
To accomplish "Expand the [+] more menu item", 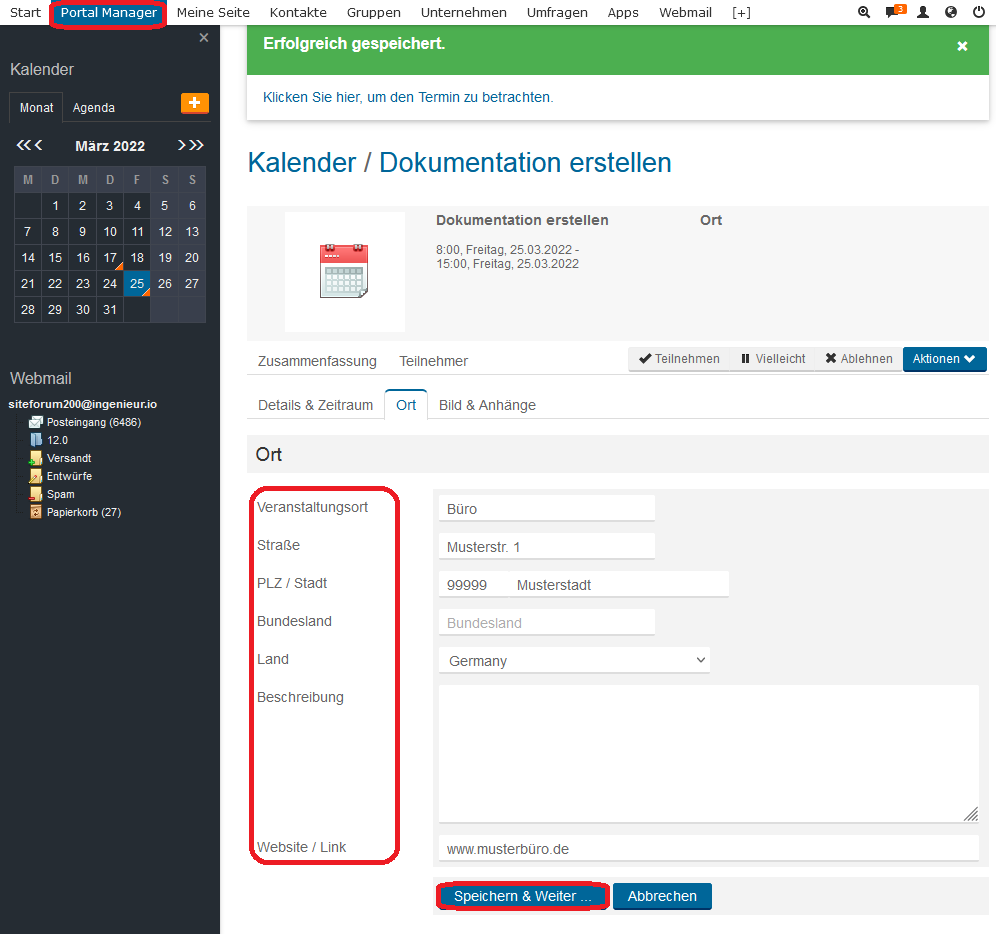I will (741, 13).
